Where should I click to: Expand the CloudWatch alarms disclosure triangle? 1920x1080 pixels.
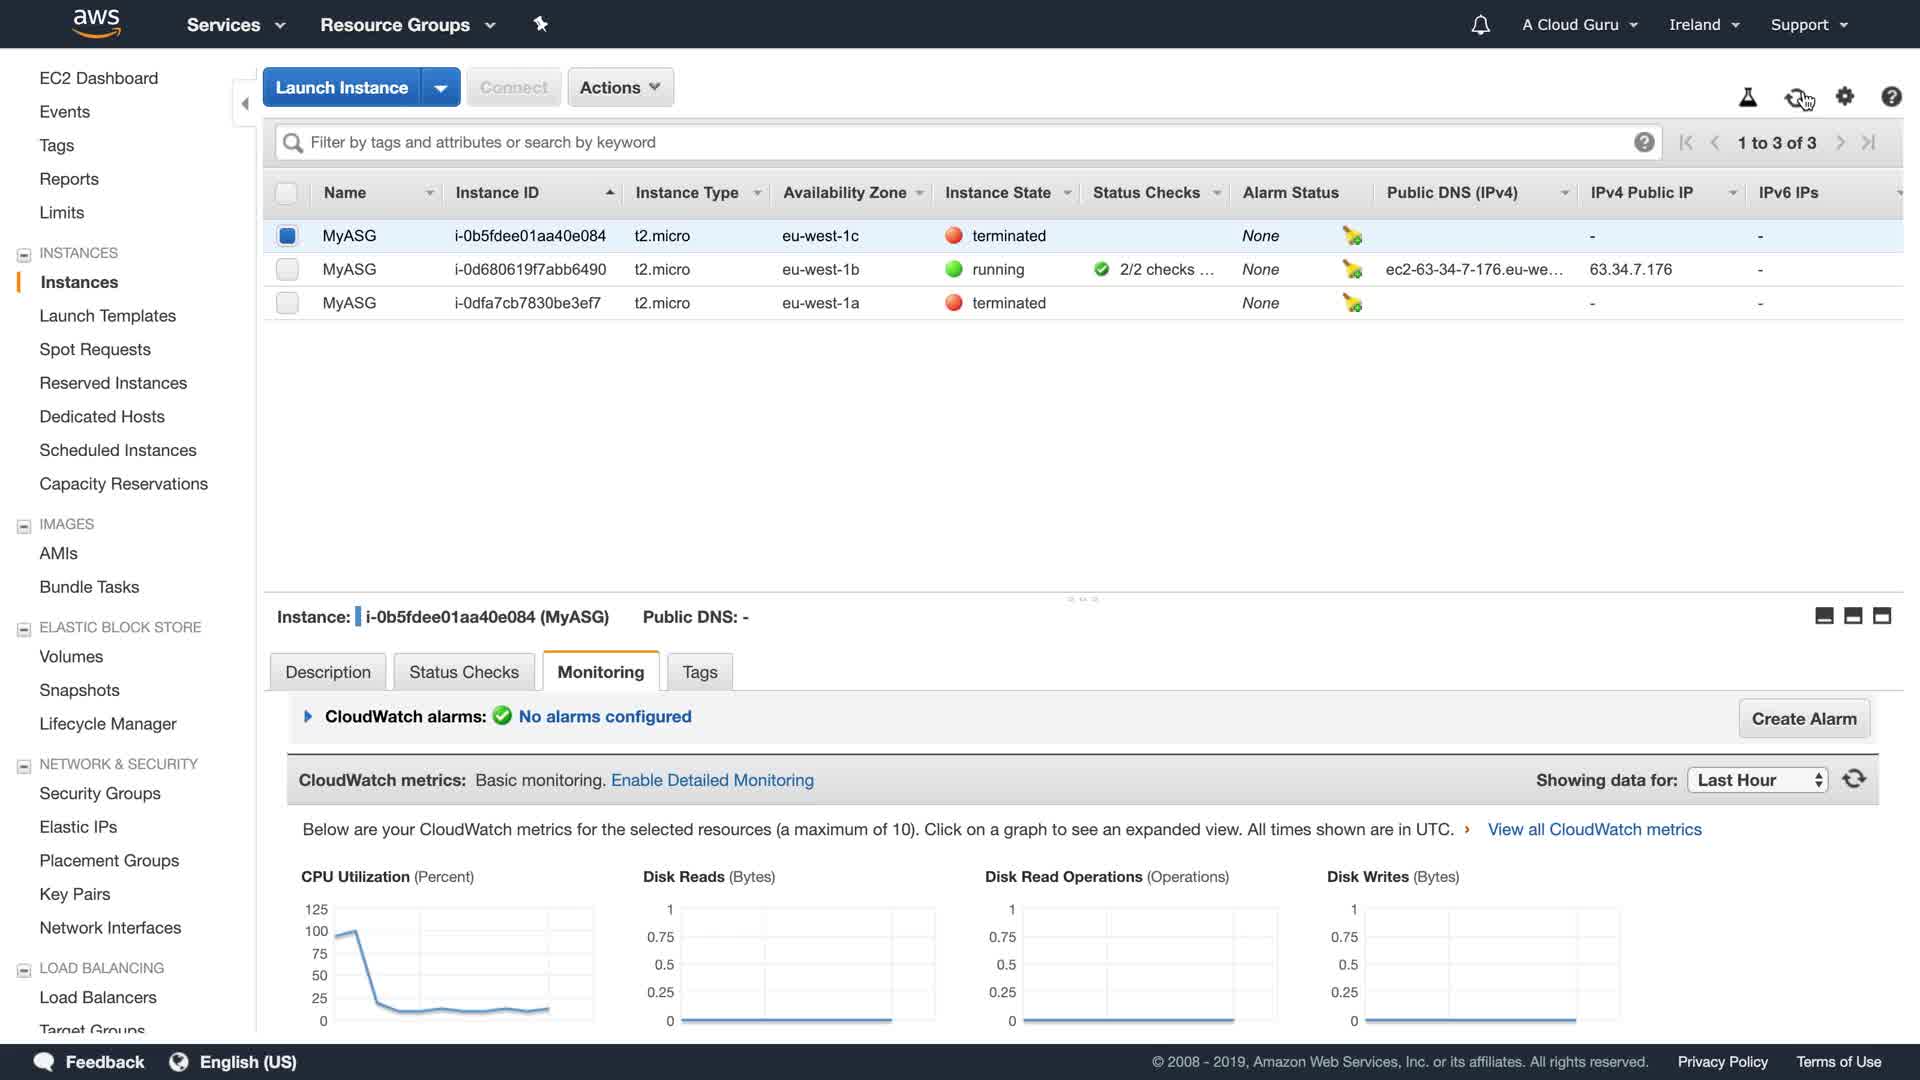pos(308,716)
